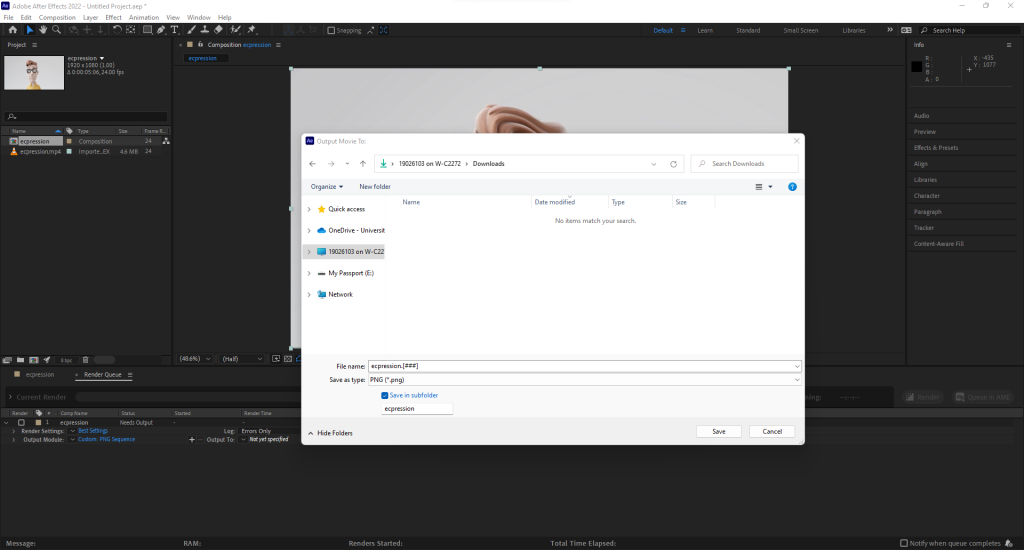Uncheck Save in subfolder

click(x=385, y=395)
